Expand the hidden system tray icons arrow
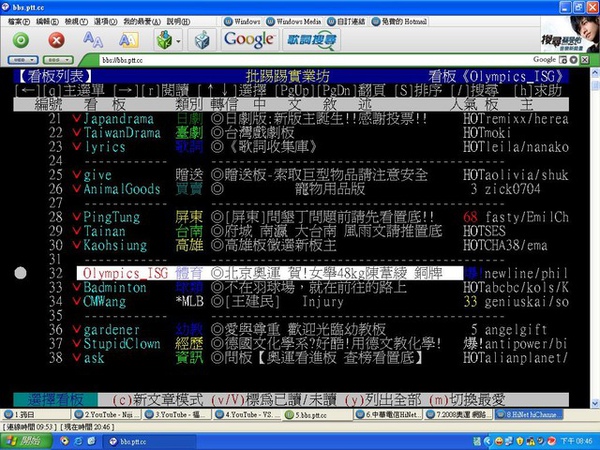This screenshot has height=450, width=600. (x=488, y=442)
